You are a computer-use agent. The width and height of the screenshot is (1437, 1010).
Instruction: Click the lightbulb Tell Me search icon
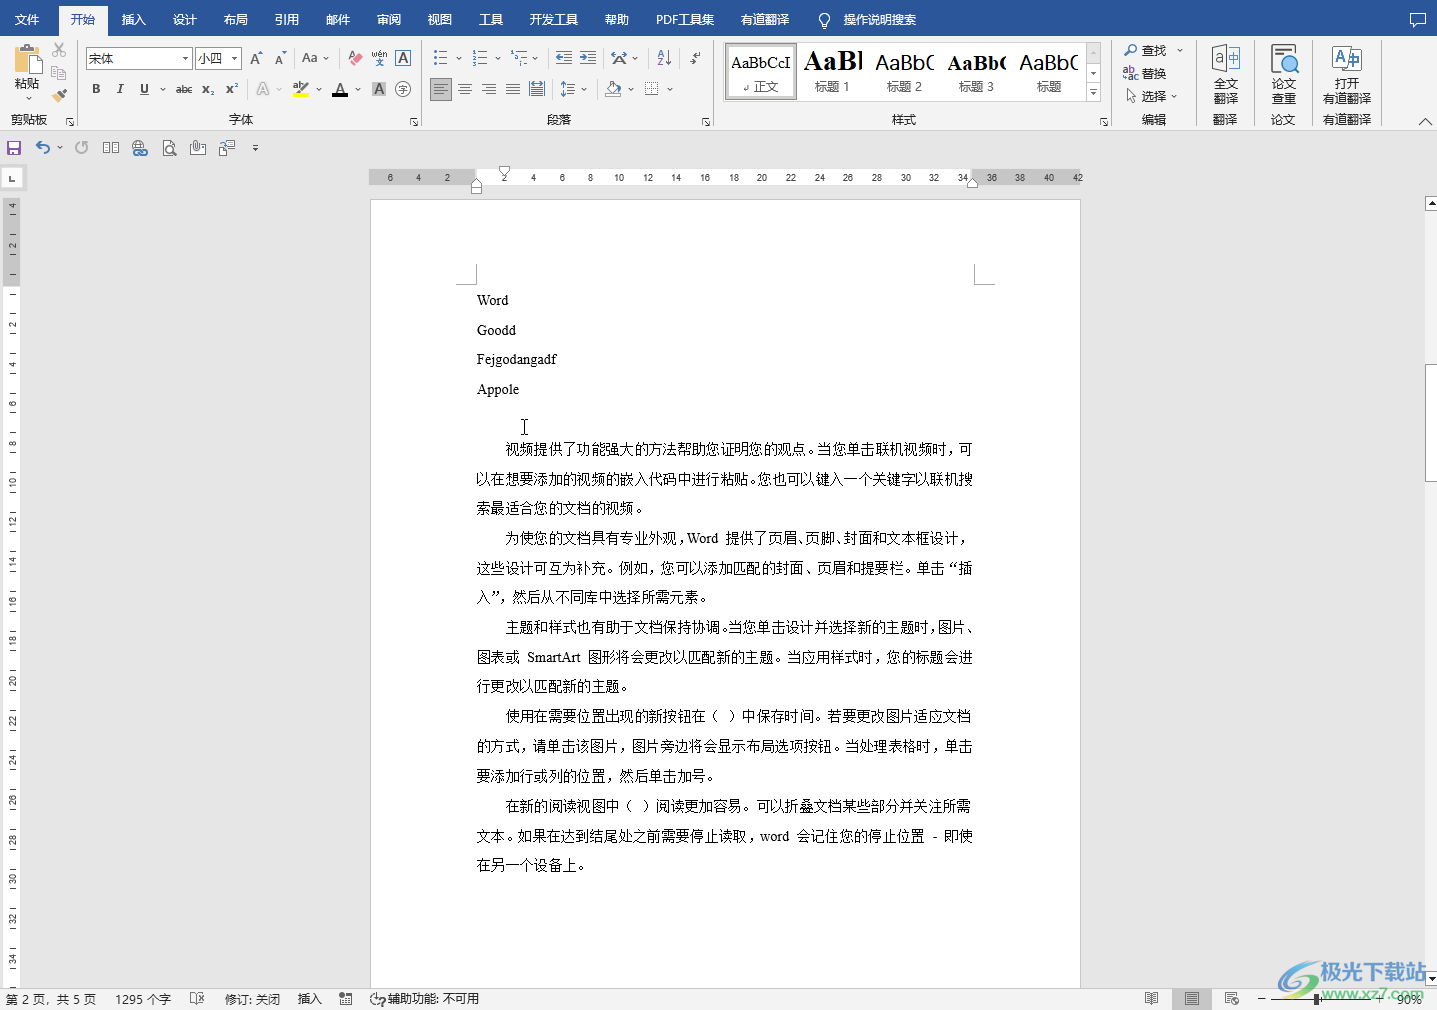click(x=824, y=20)
